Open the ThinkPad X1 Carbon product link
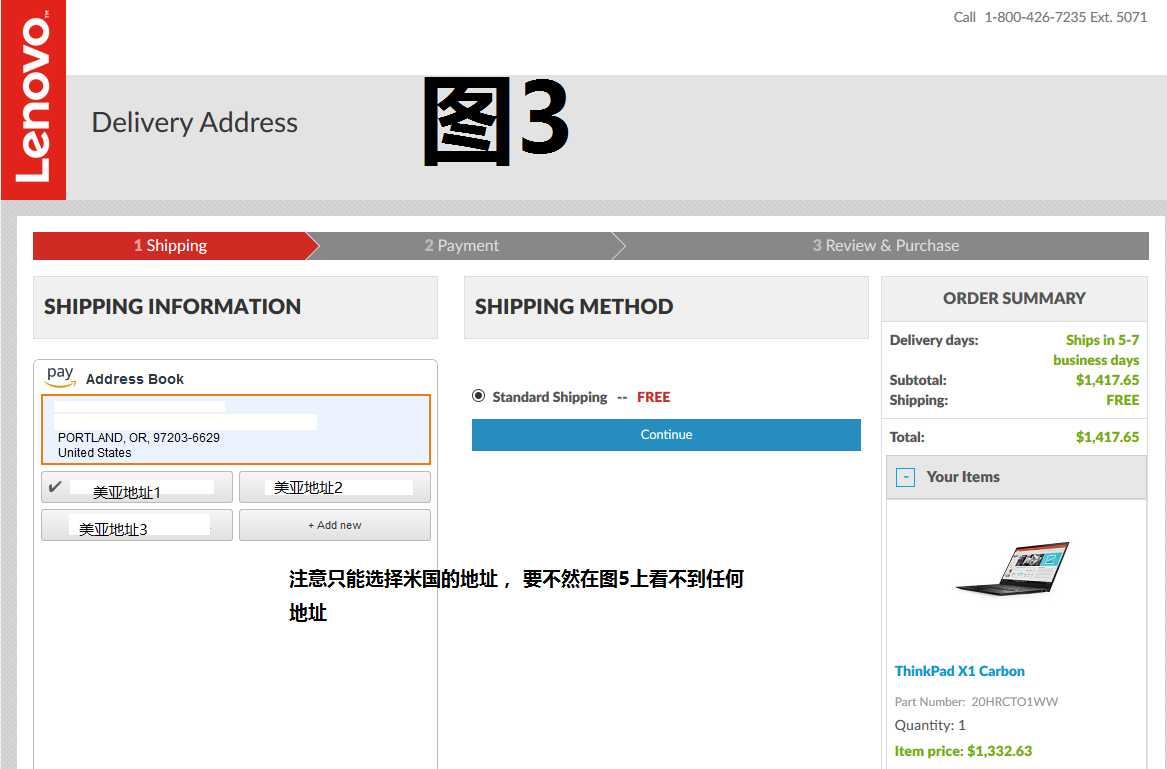The height and width of the screenshot is (769, 1167). click(959, 671)
